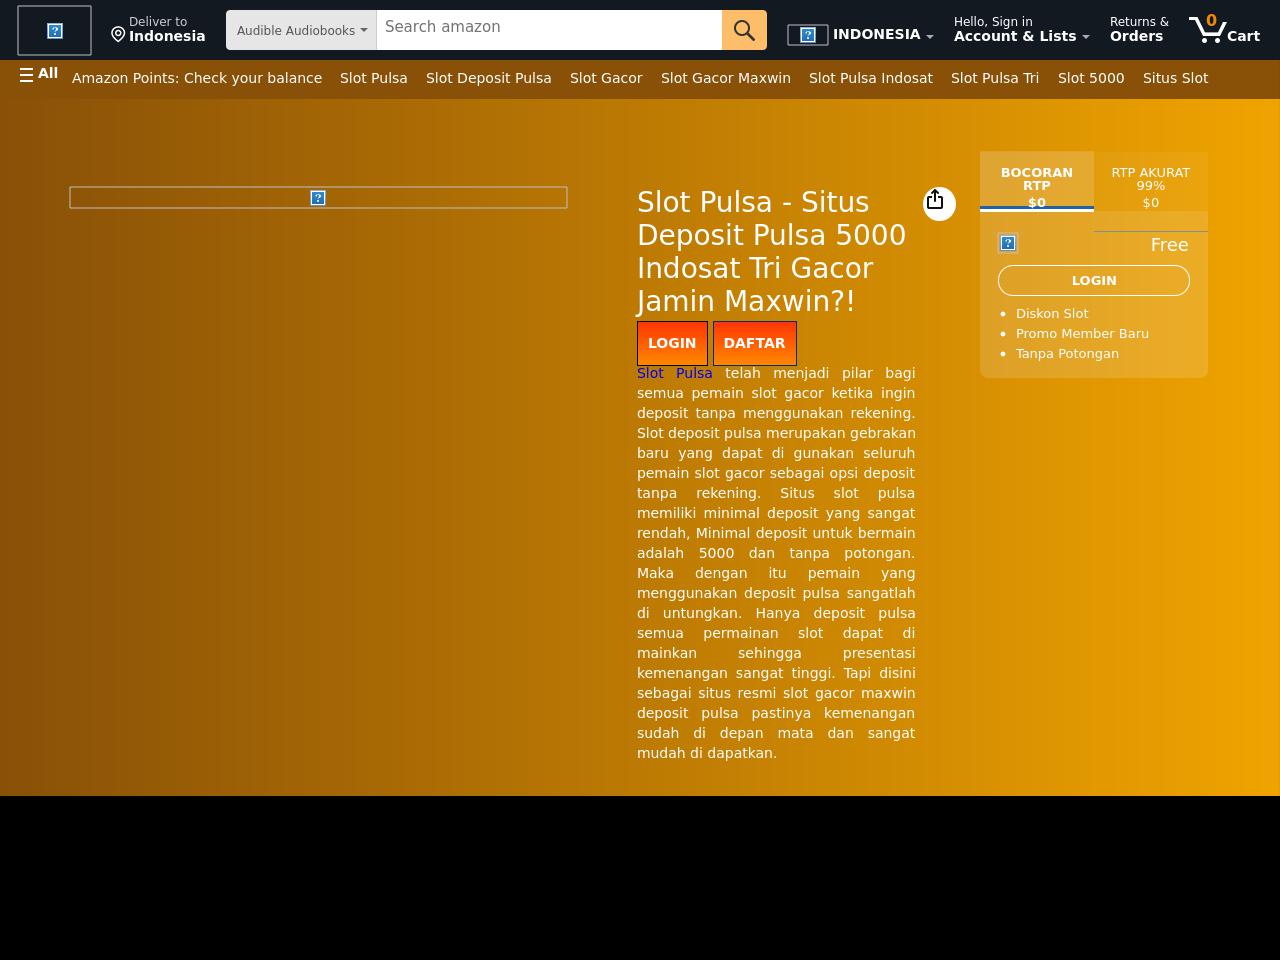Click the share icon beside the title
Viewport: 1280px width, 960px height.
tap(939, 203)
